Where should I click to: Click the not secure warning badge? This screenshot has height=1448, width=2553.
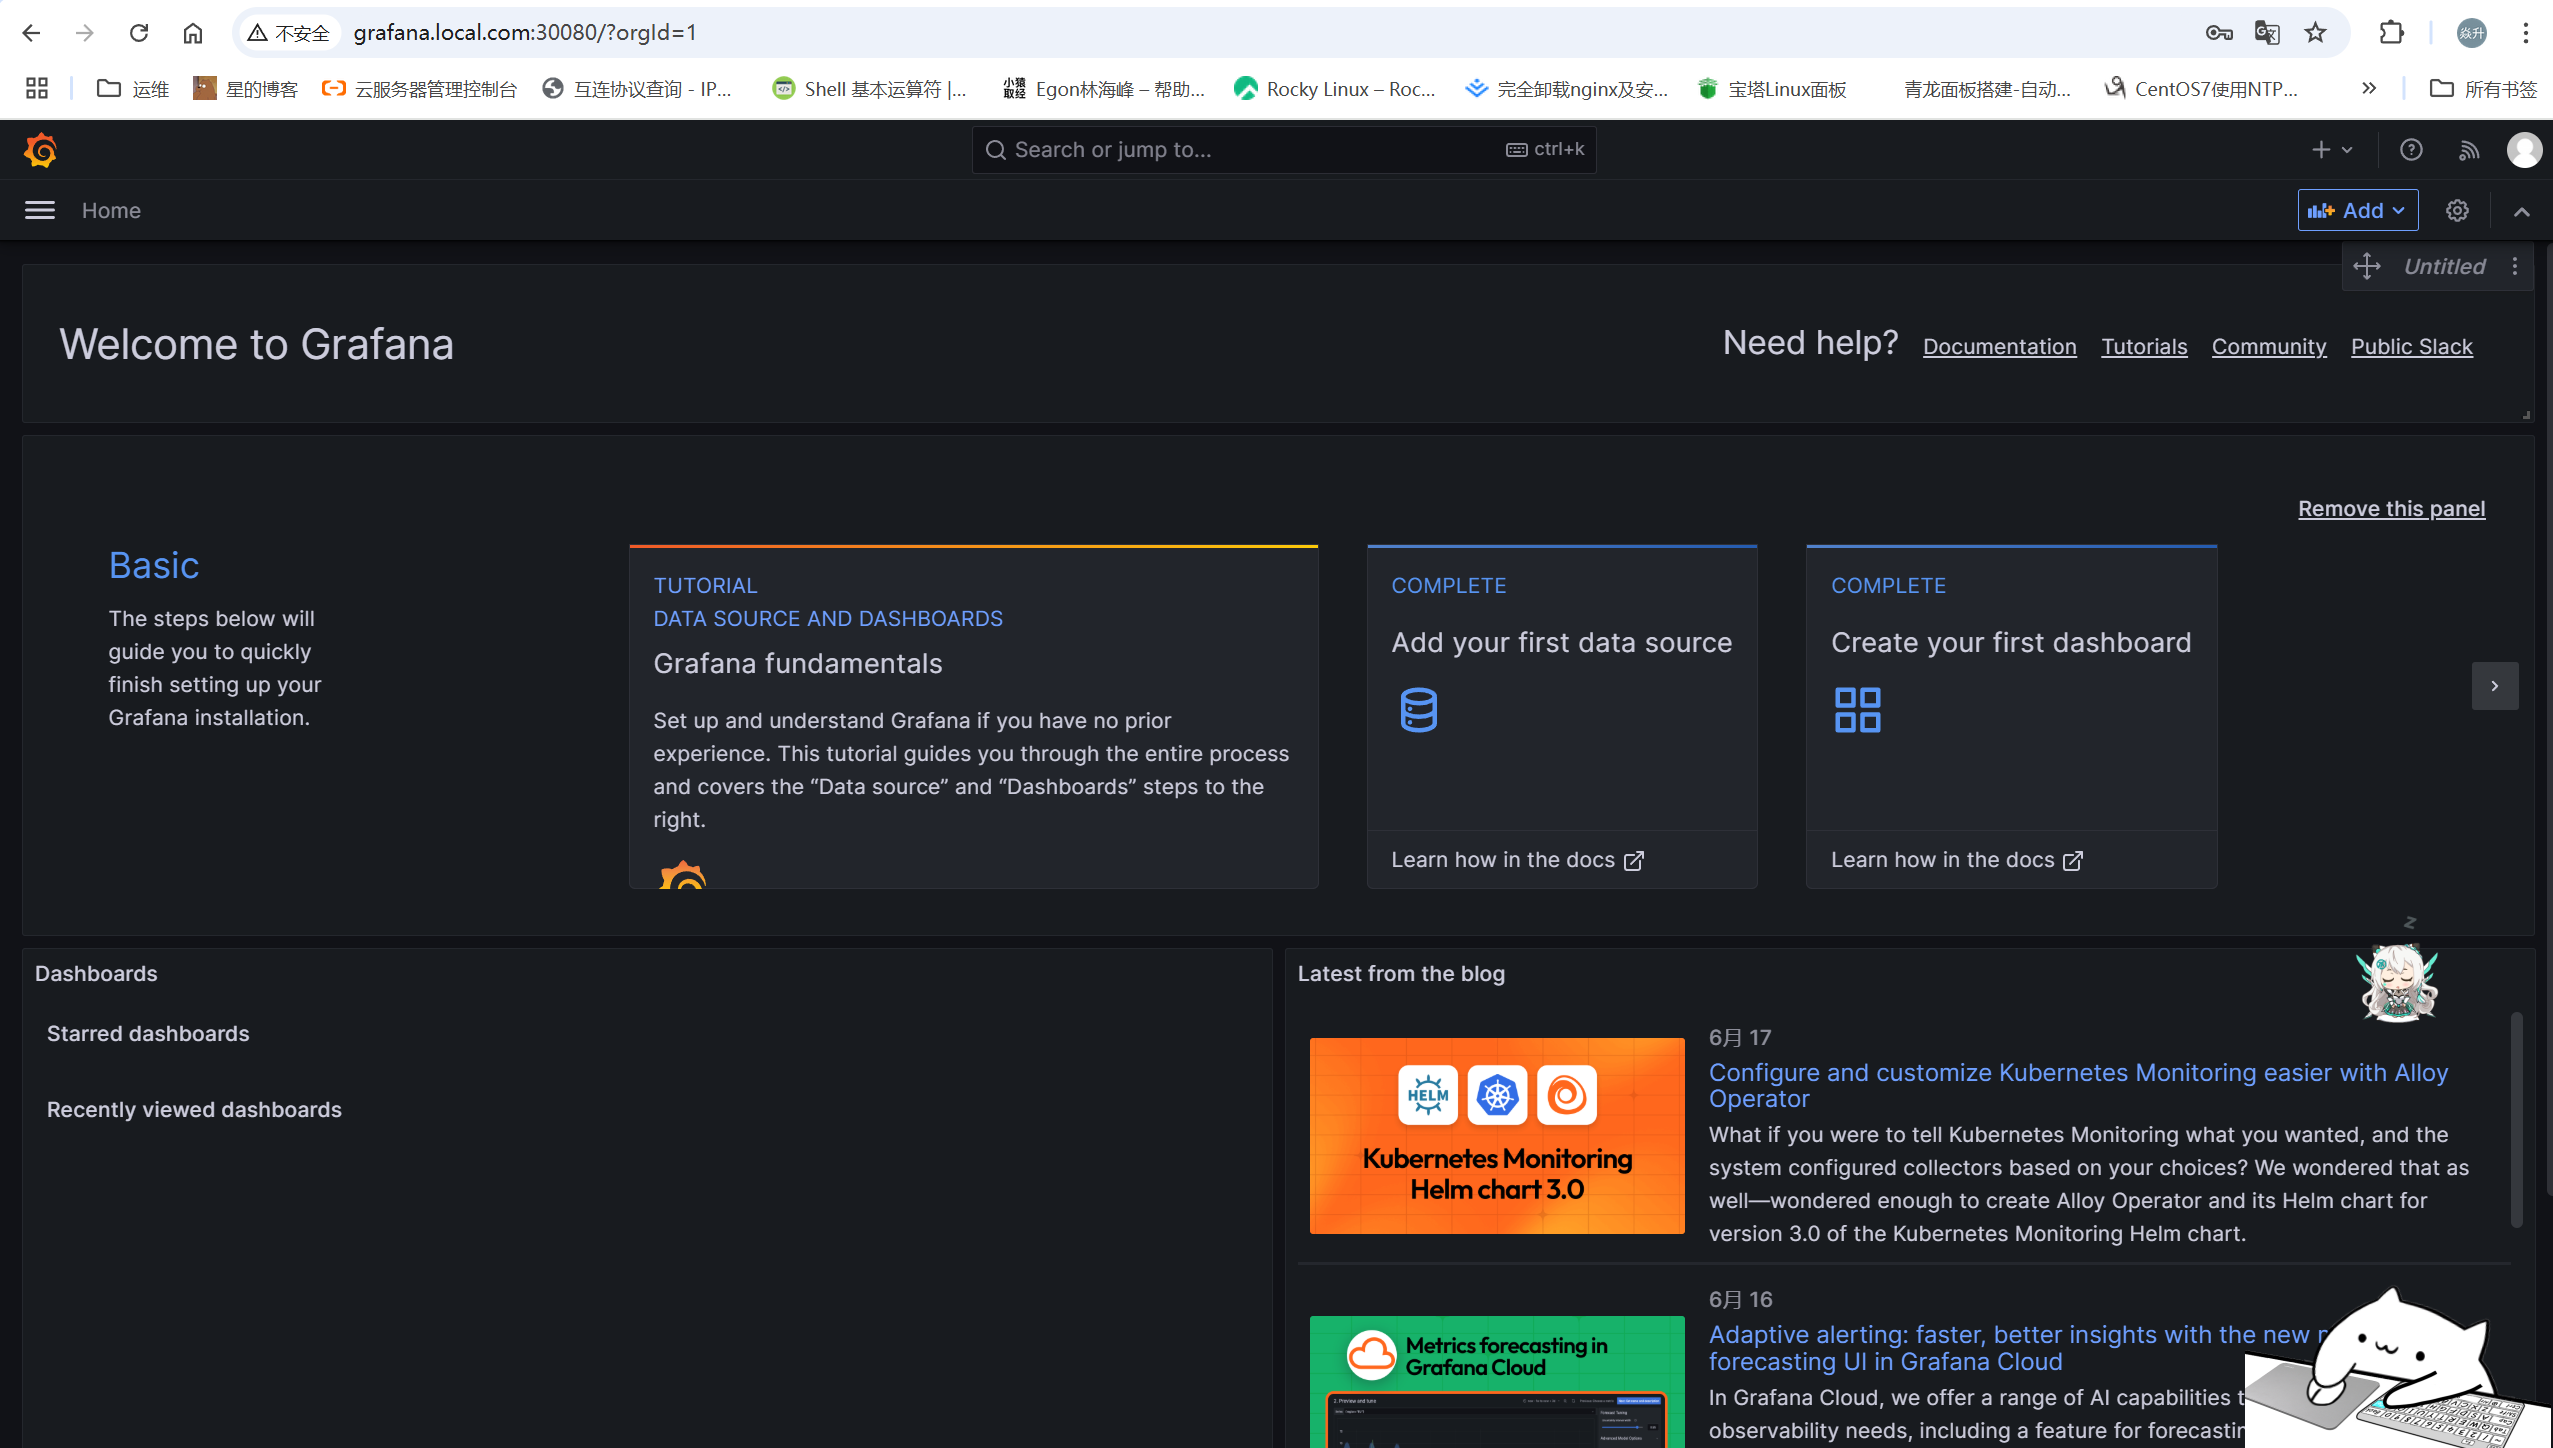(288, 33)
